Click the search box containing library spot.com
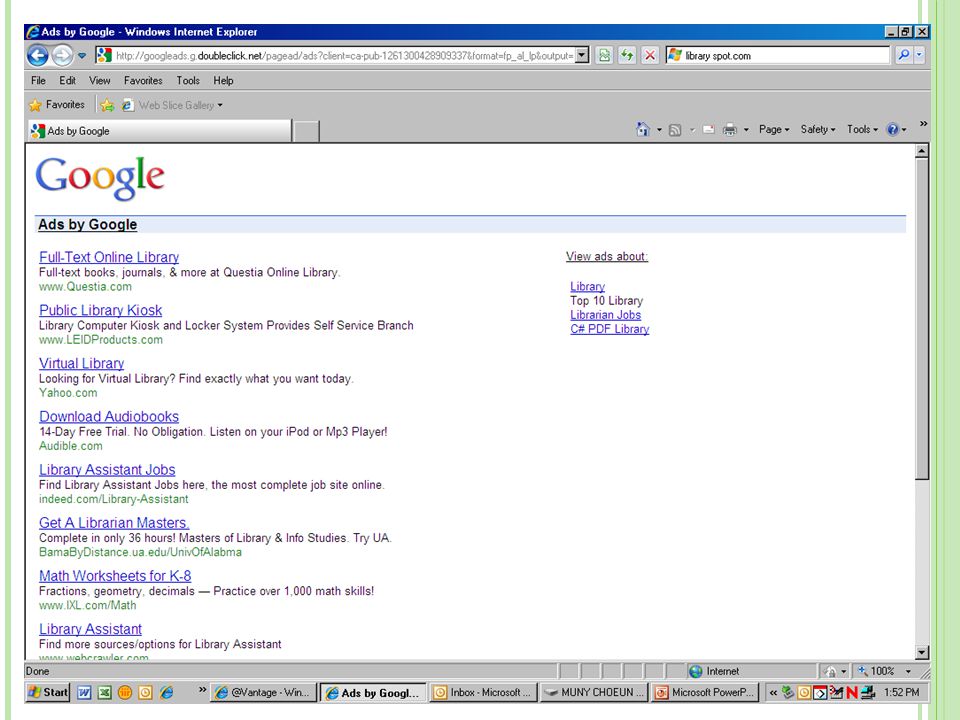The image size is (960, 720). pyautogui.click(x=778, y=56)
